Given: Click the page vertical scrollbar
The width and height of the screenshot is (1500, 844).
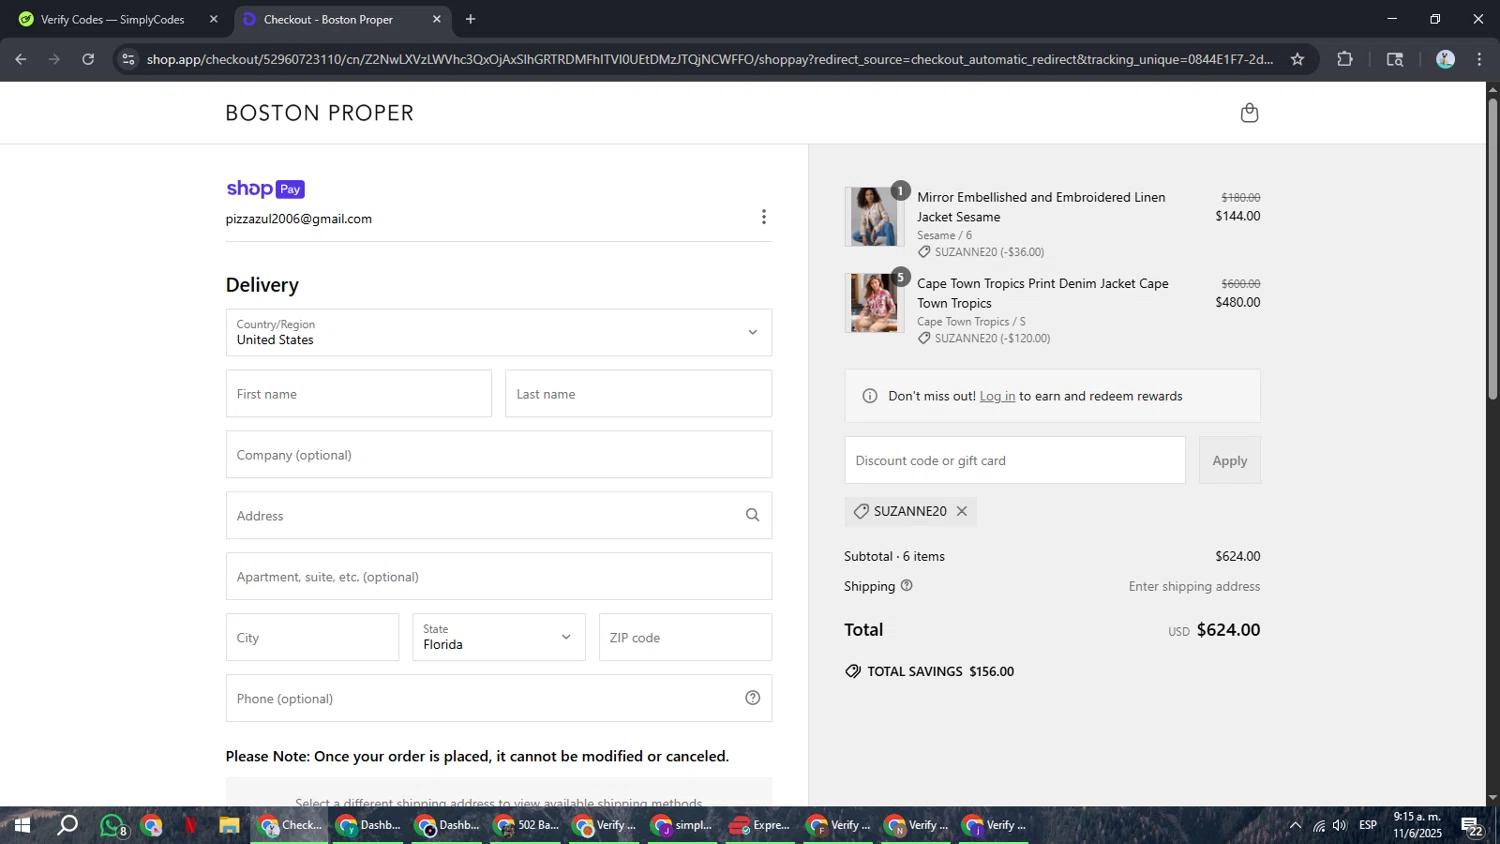Looking at the screenshot, I should 1493,250.
